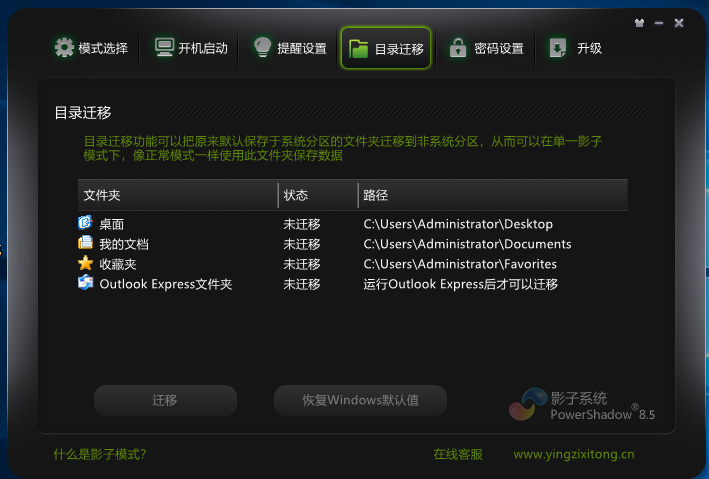709x479 pixels.
Task: Click 未迁移 status in 收藏夹 row
Action: (x=302, y=264)
